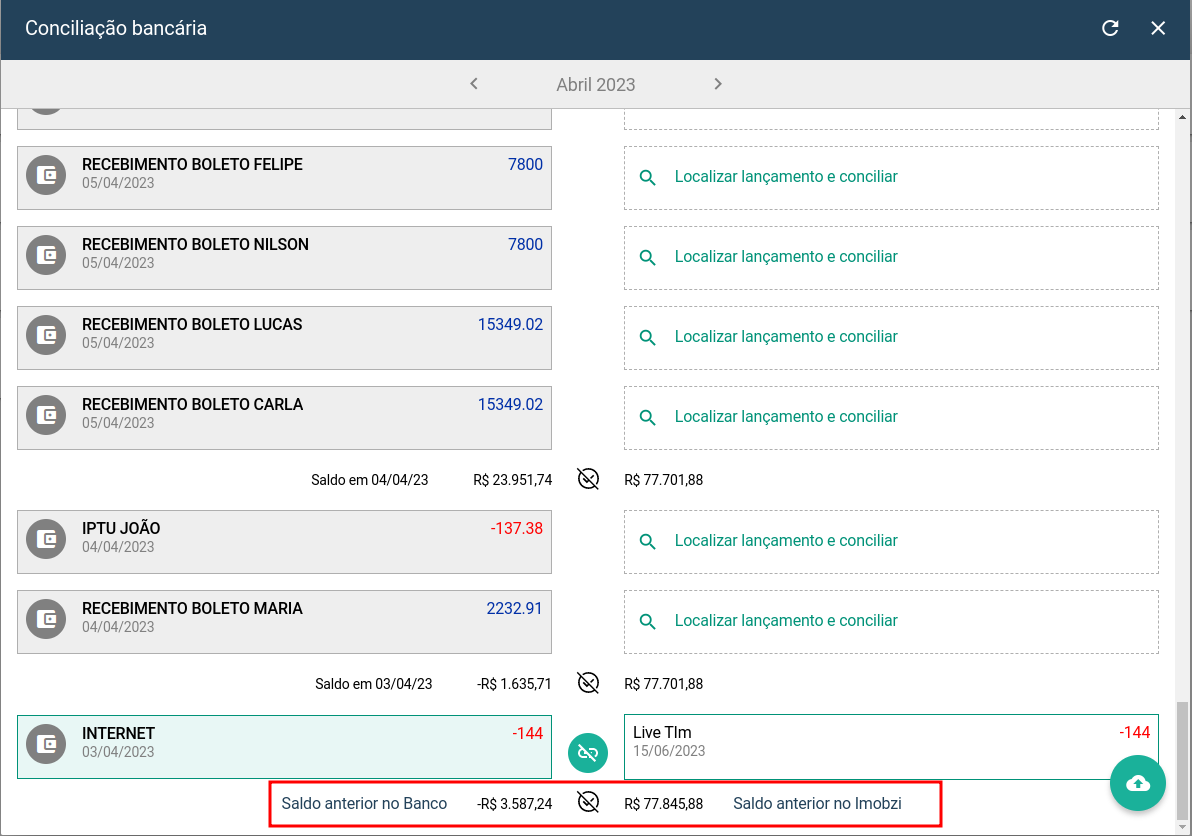Click search icon in the CARLA row
This screenshot has width=1192, height=836.
coord(648,417)
